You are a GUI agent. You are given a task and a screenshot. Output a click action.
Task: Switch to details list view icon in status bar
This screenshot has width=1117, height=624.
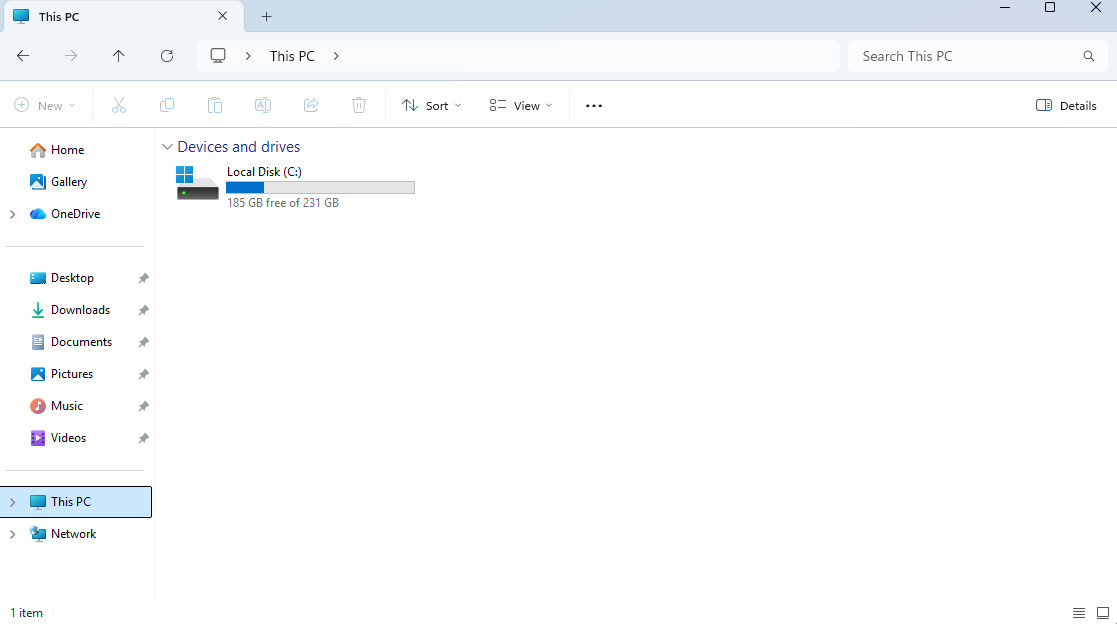(x=1079, y=613)
